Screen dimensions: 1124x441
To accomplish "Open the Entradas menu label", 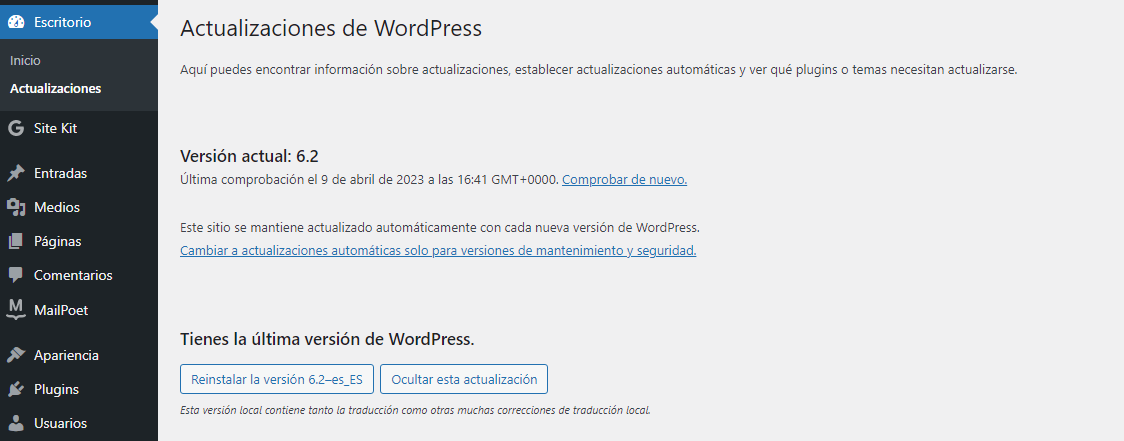I will [60, 174].
